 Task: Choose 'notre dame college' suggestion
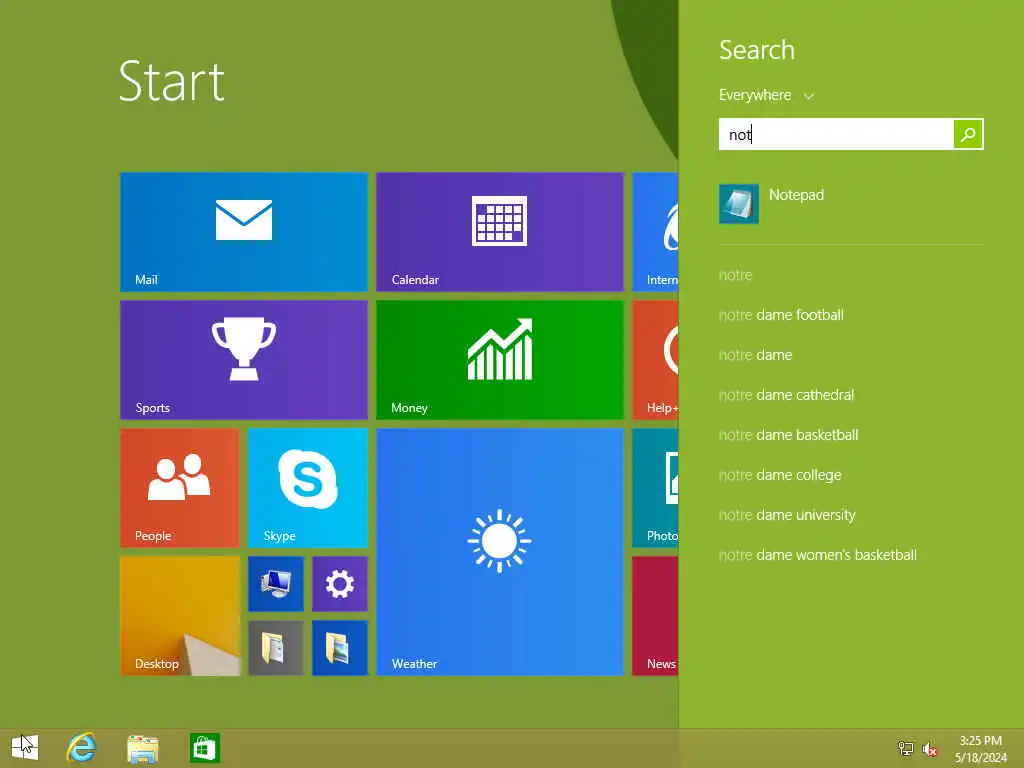[x=780, y=475]
